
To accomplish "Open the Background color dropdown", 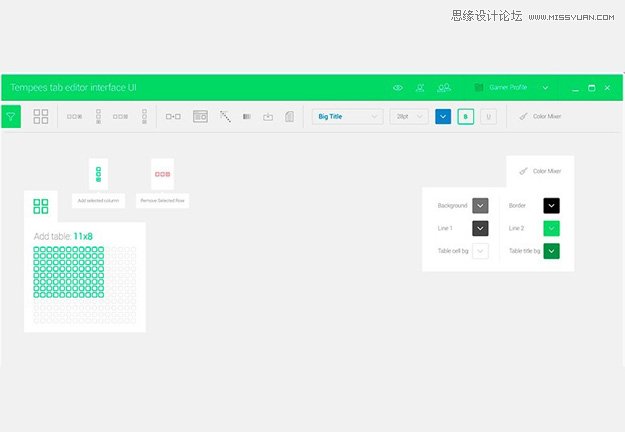I will [x=480, y=206].
